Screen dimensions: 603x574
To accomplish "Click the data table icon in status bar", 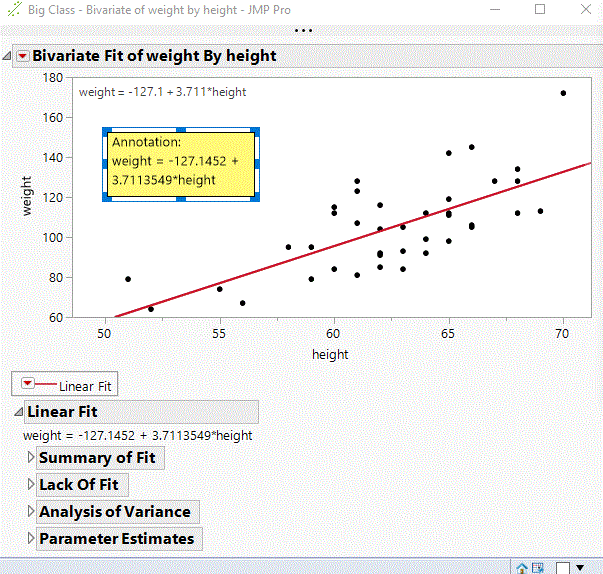I will coord(537,567).
